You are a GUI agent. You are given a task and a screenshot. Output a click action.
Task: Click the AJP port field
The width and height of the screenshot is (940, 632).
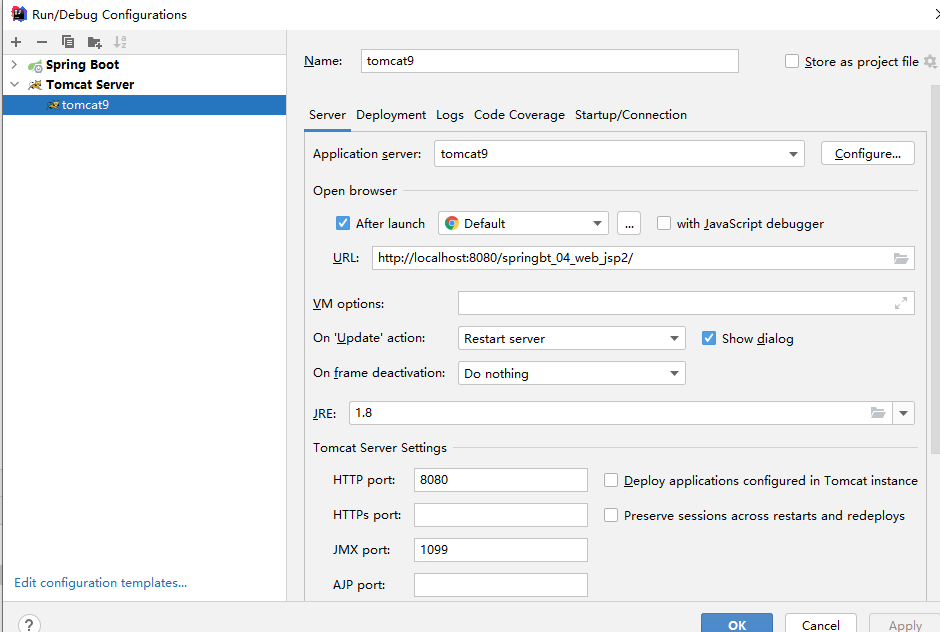click(x=501, y=585)
